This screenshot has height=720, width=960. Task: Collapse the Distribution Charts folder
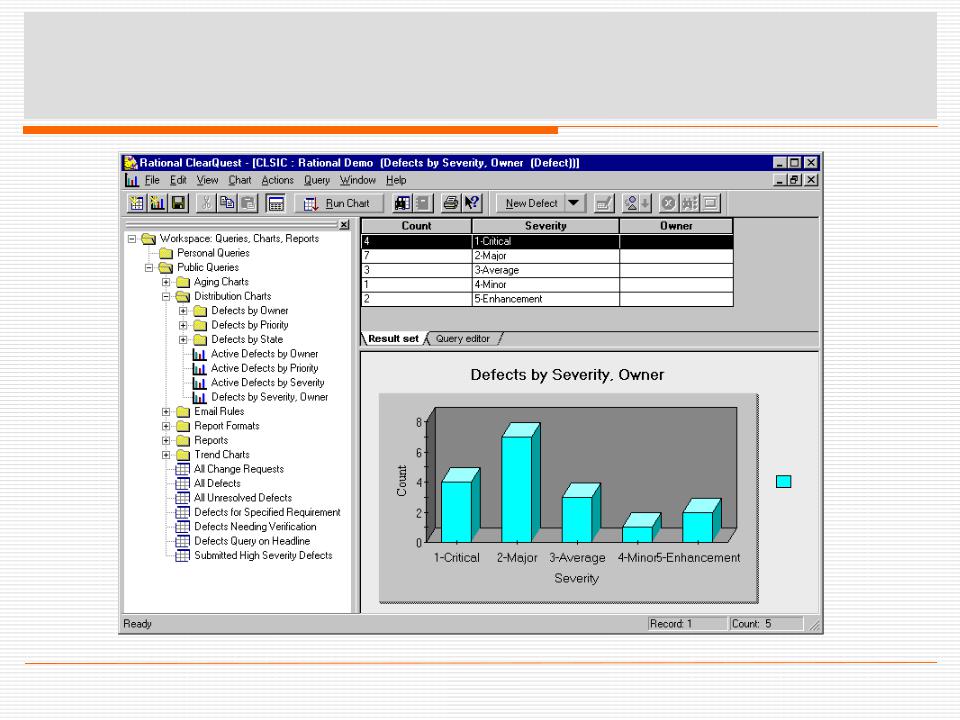166,296
